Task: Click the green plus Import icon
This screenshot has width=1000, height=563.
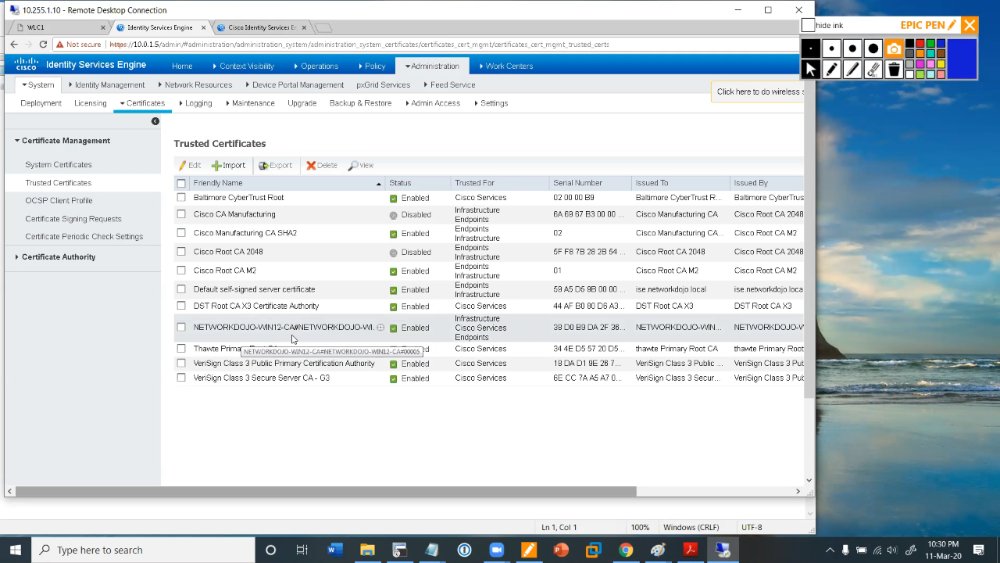Action: coord(216,165)
